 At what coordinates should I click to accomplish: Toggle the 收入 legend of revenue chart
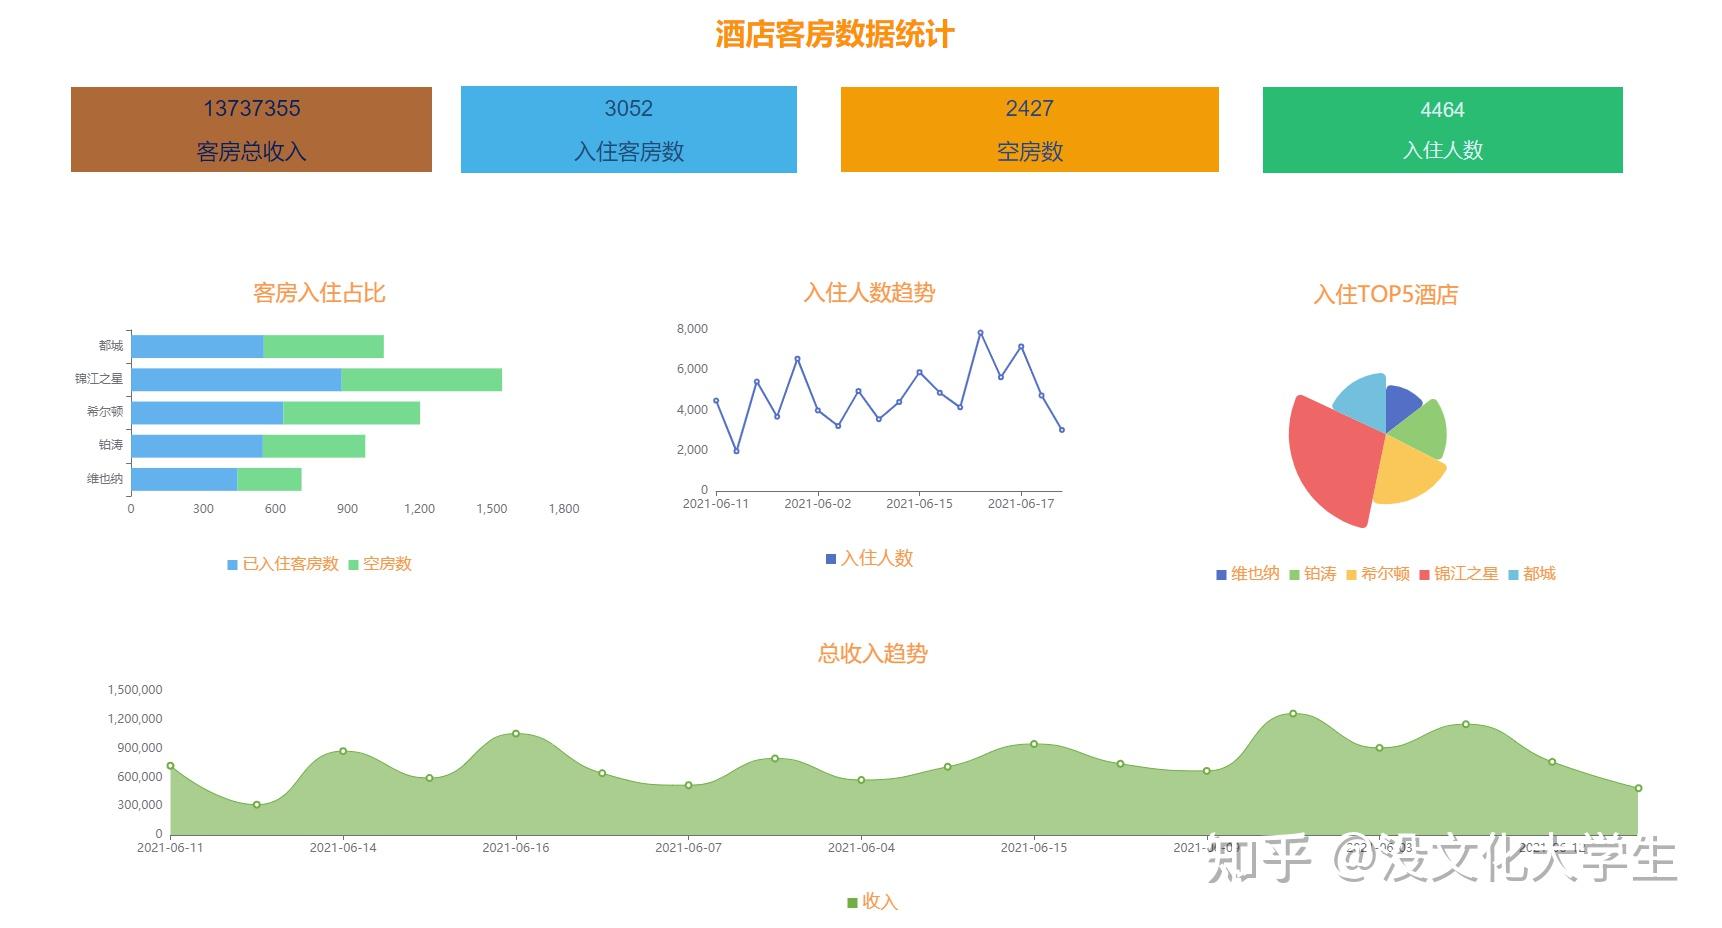pos(872,902)
